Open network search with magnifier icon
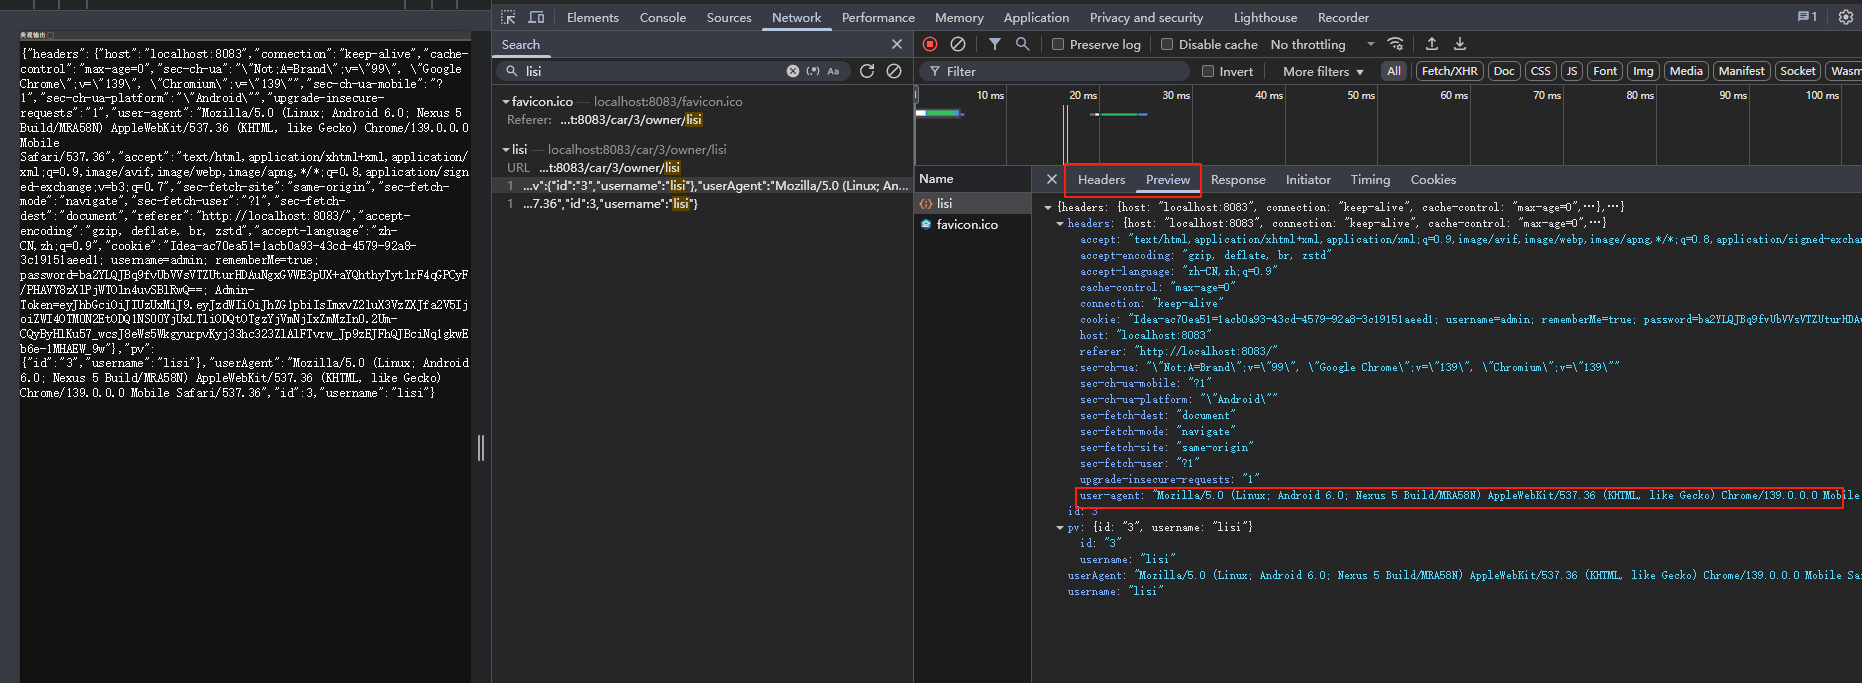 pyautogui.click(x=1022, y=44)
